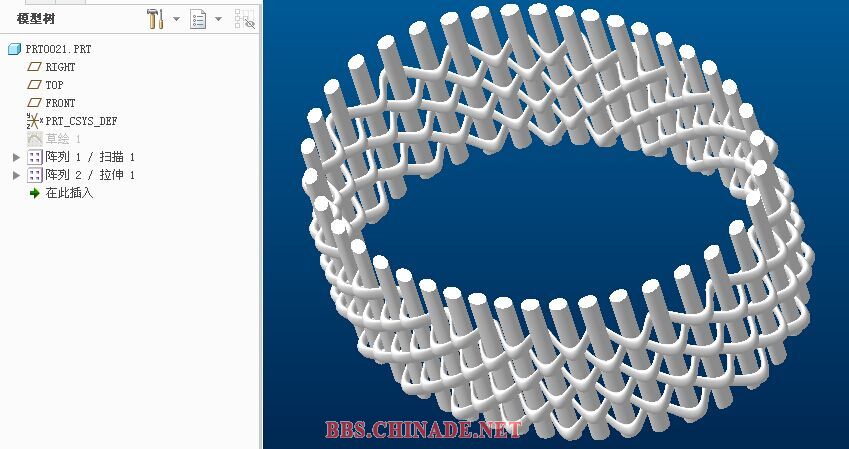Viewport: 849px width, 449px height.
Task: Click the greyed sketch icon for 草绘 1
Action: pyautogui.click(x=35, y=139)
